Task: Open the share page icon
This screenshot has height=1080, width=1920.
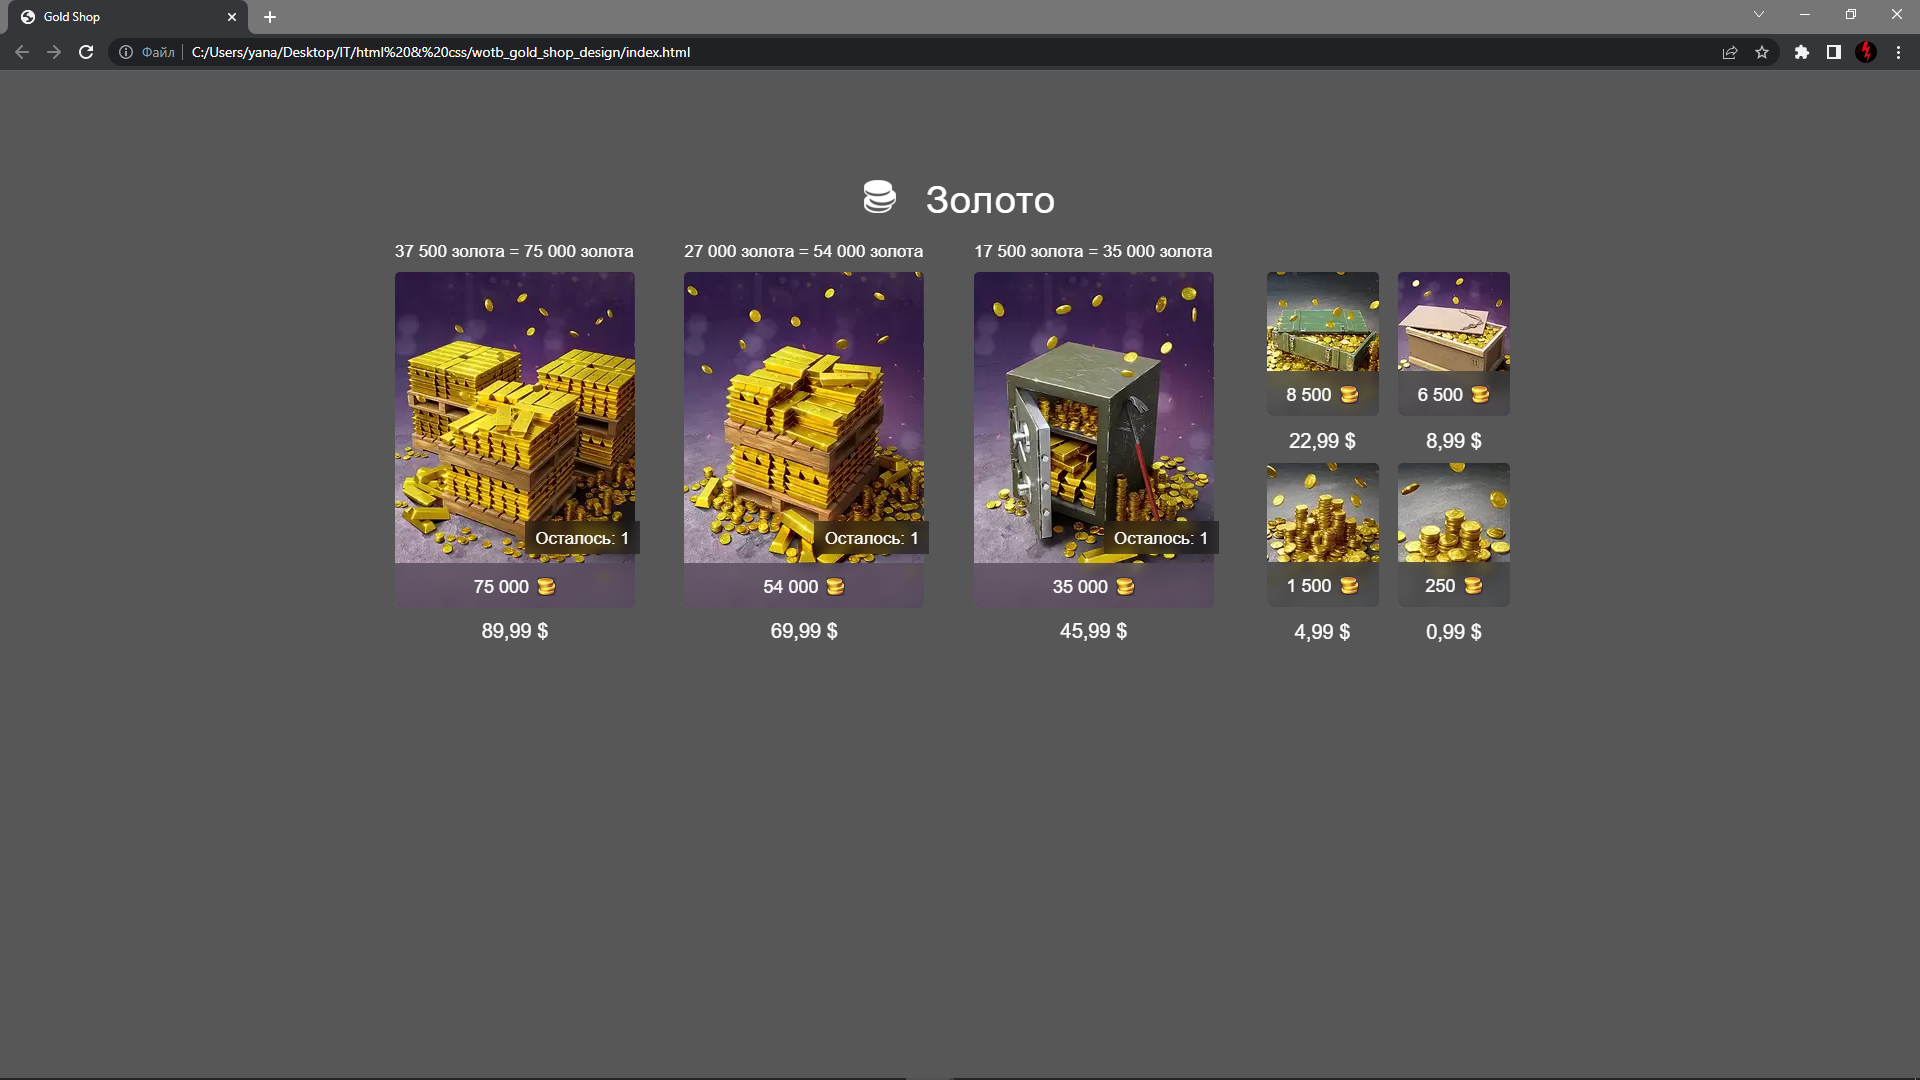Action: [1730, 52]
